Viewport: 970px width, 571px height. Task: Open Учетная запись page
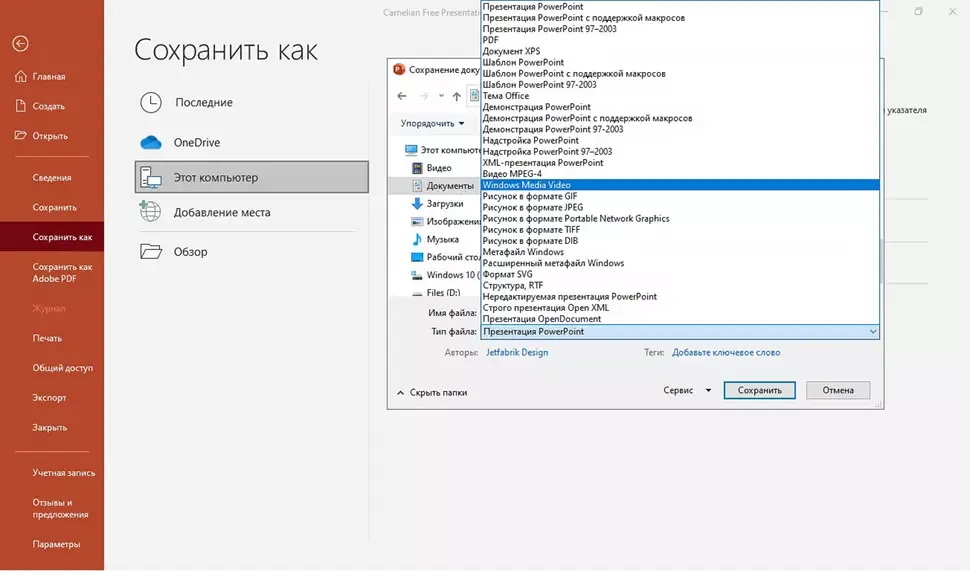point(52,473)
